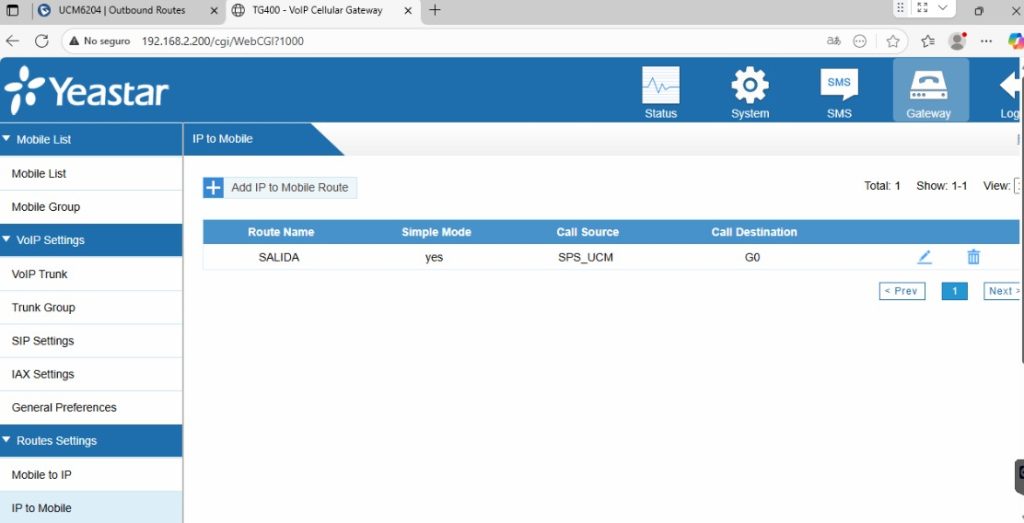Click the browser address bar
Image resolution: width=1024 pixels, height=523 pixels.
(x=450, y=41)
